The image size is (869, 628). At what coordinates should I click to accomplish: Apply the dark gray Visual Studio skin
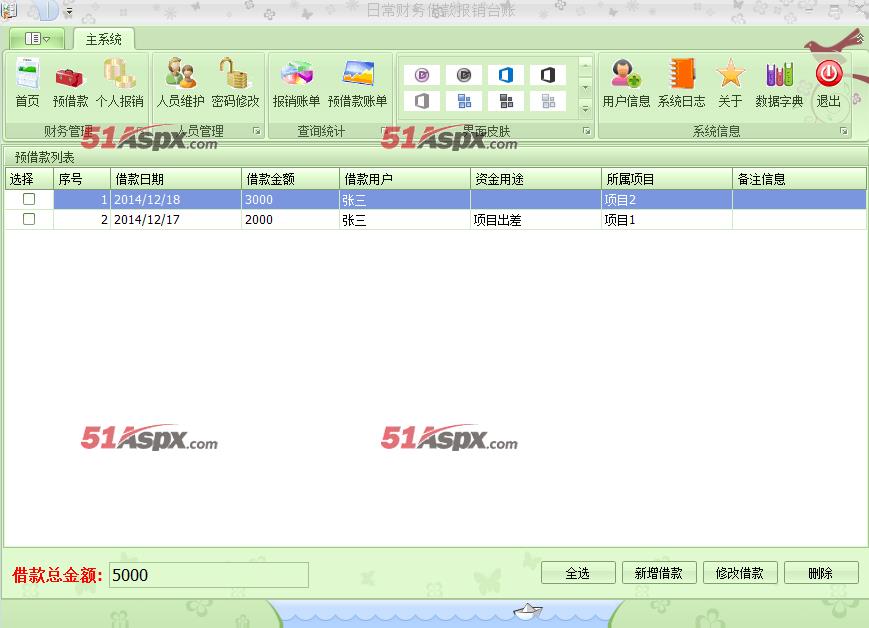tap(464, 75)
